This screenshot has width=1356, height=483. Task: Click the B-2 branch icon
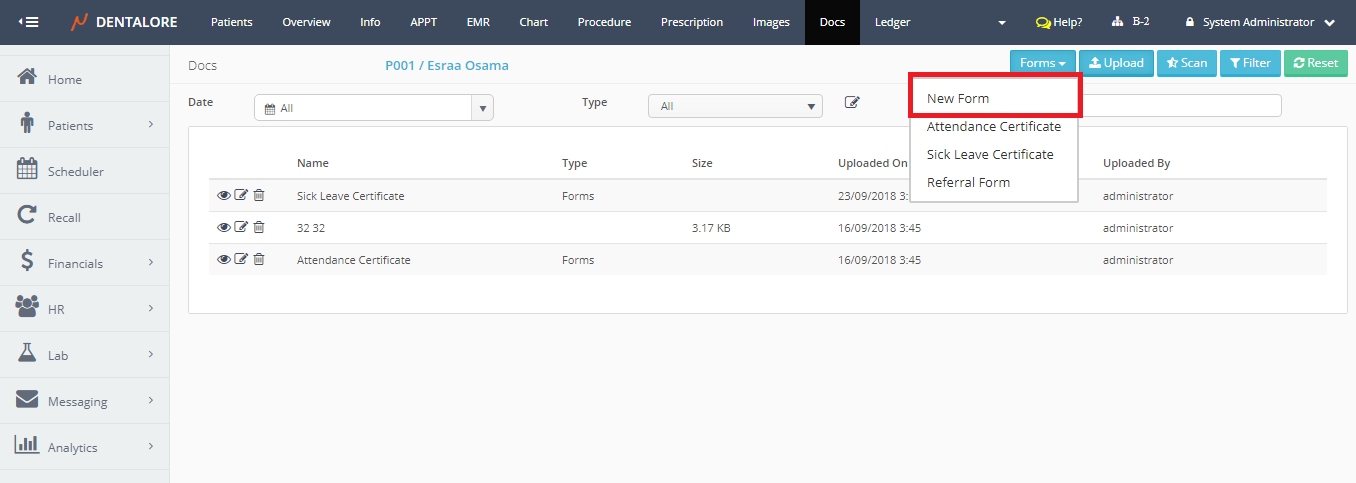[x=1118, y=22]
